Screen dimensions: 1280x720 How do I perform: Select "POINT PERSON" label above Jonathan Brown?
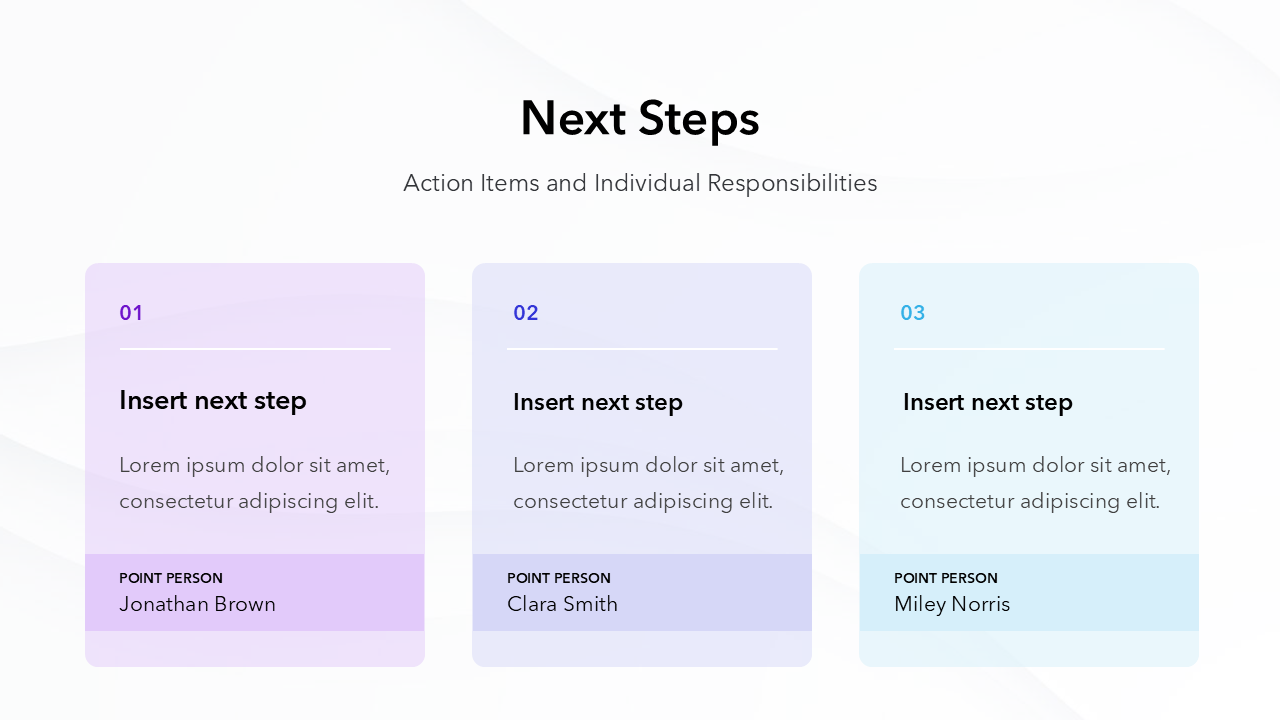coord(171,578)
